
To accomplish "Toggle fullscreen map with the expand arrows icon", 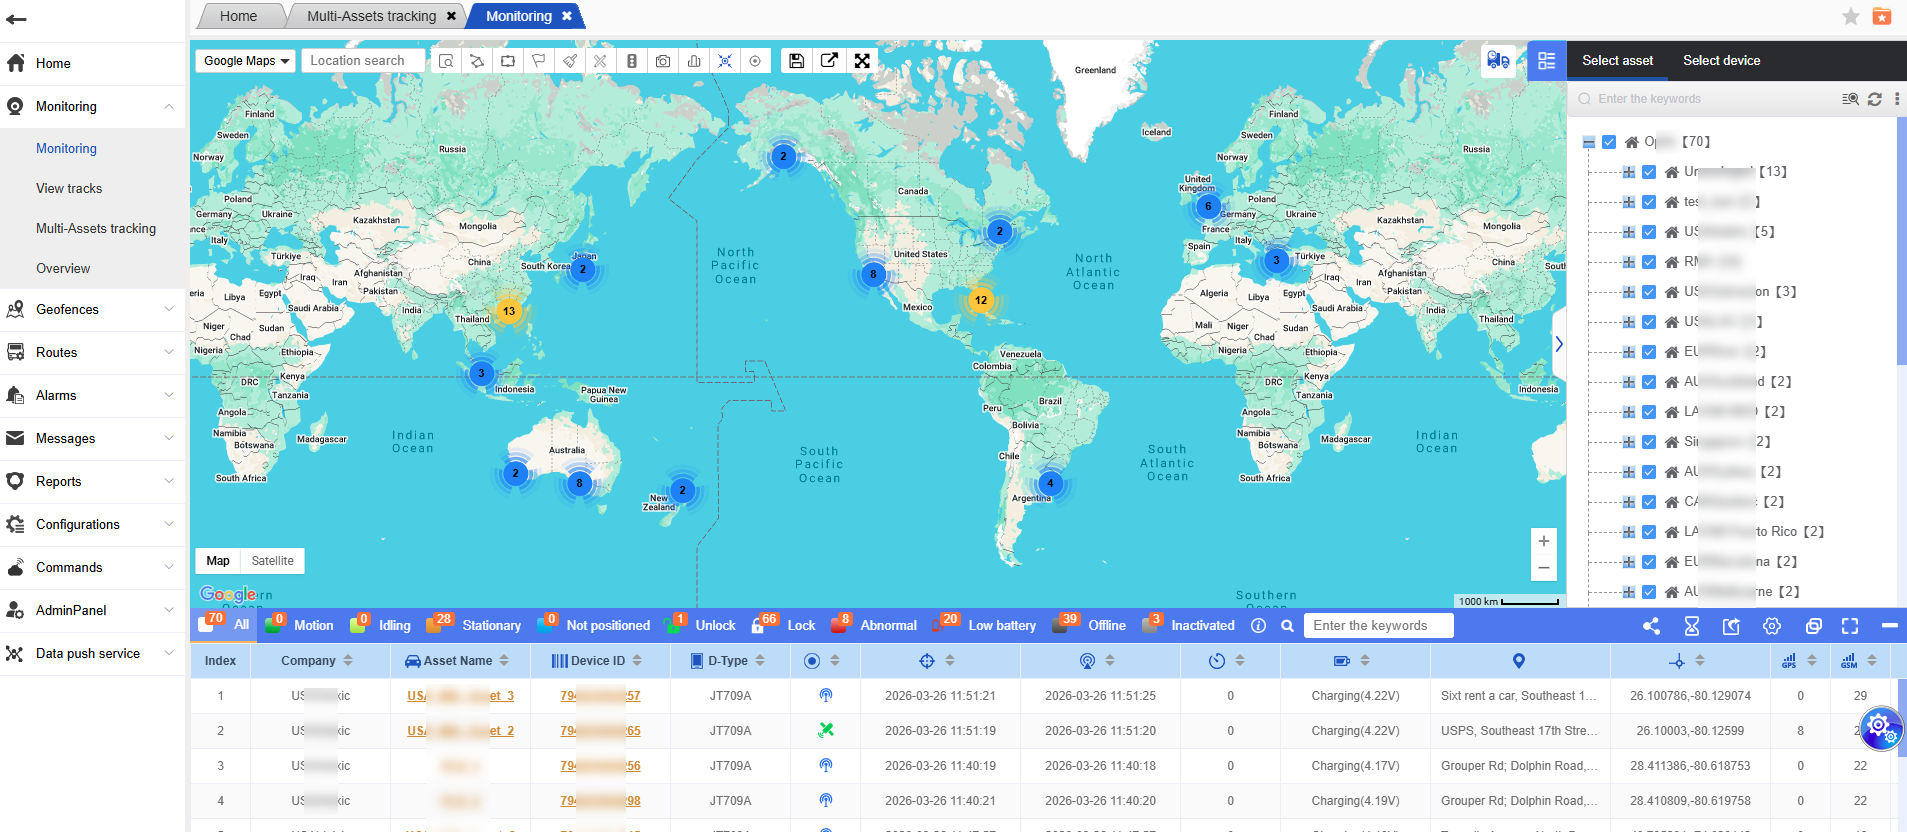I will (861, 61).
